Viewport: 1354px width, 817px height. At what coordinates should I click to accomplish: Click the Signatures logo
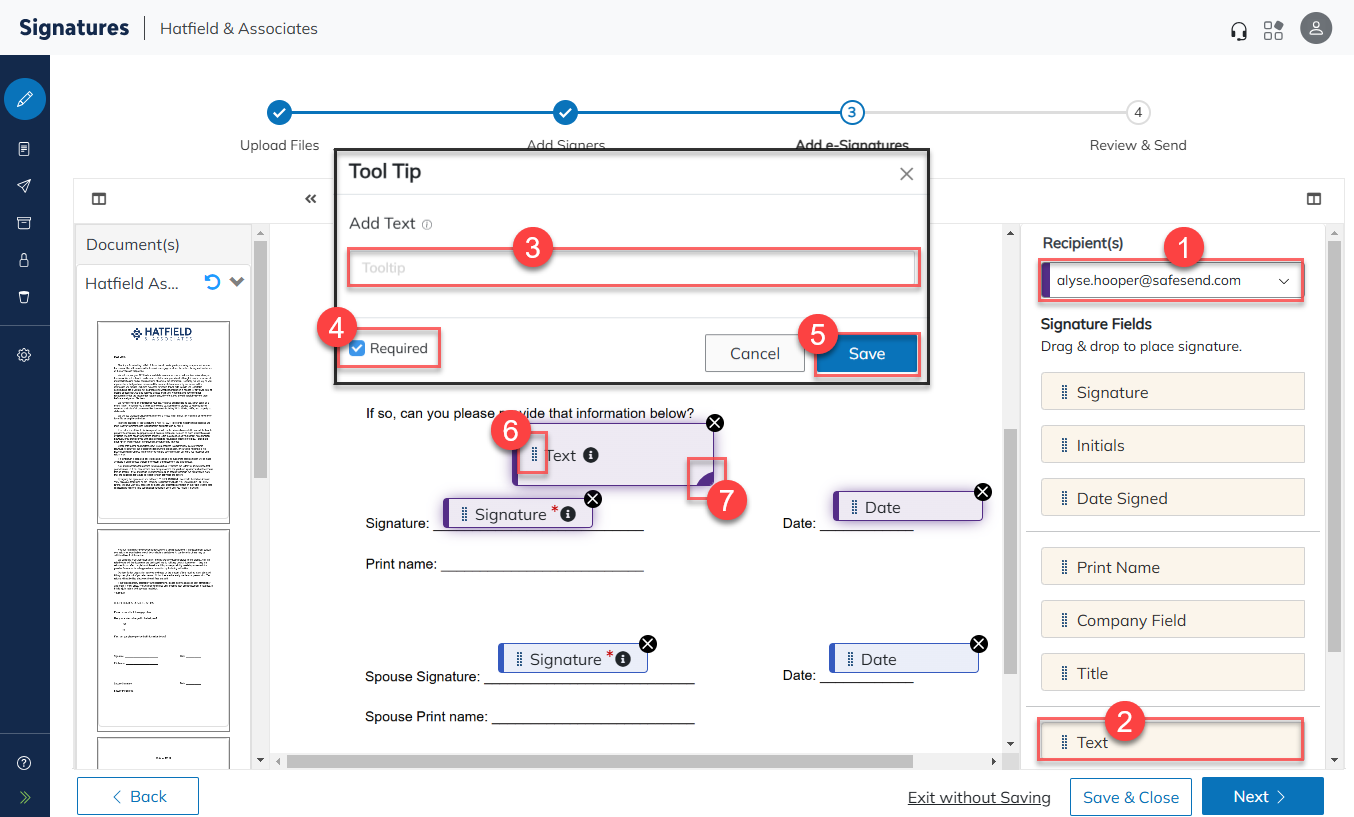(x=74, y=28)
